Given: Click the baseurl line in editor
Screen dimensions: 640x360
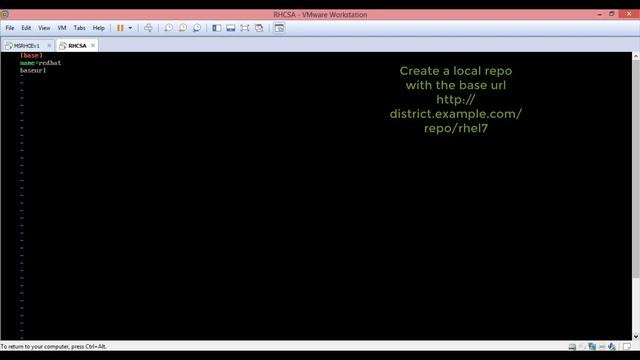Looking at the screenshot, I should (x=33, y=71).
